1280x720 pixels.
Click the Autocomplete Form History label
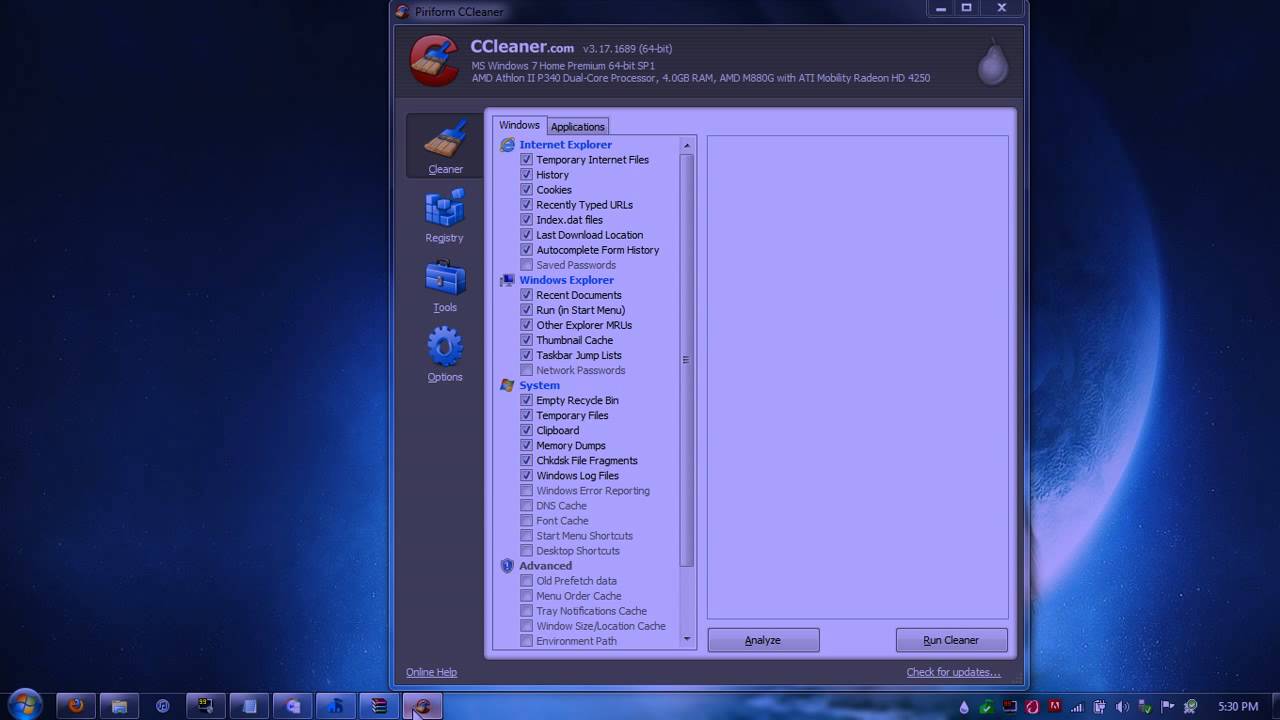pyautogui.click(x=598, y=250)
